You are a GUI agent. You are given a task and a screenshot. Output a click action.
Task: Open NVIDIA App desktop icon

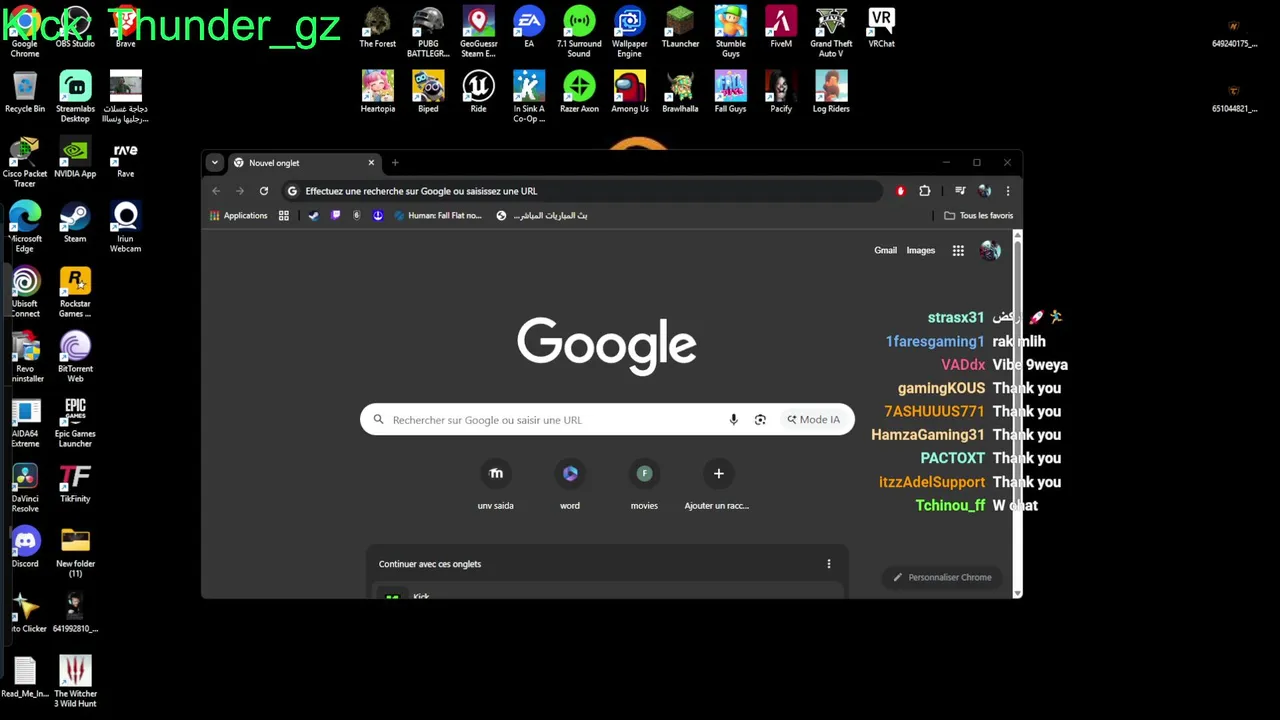[75, 158]
